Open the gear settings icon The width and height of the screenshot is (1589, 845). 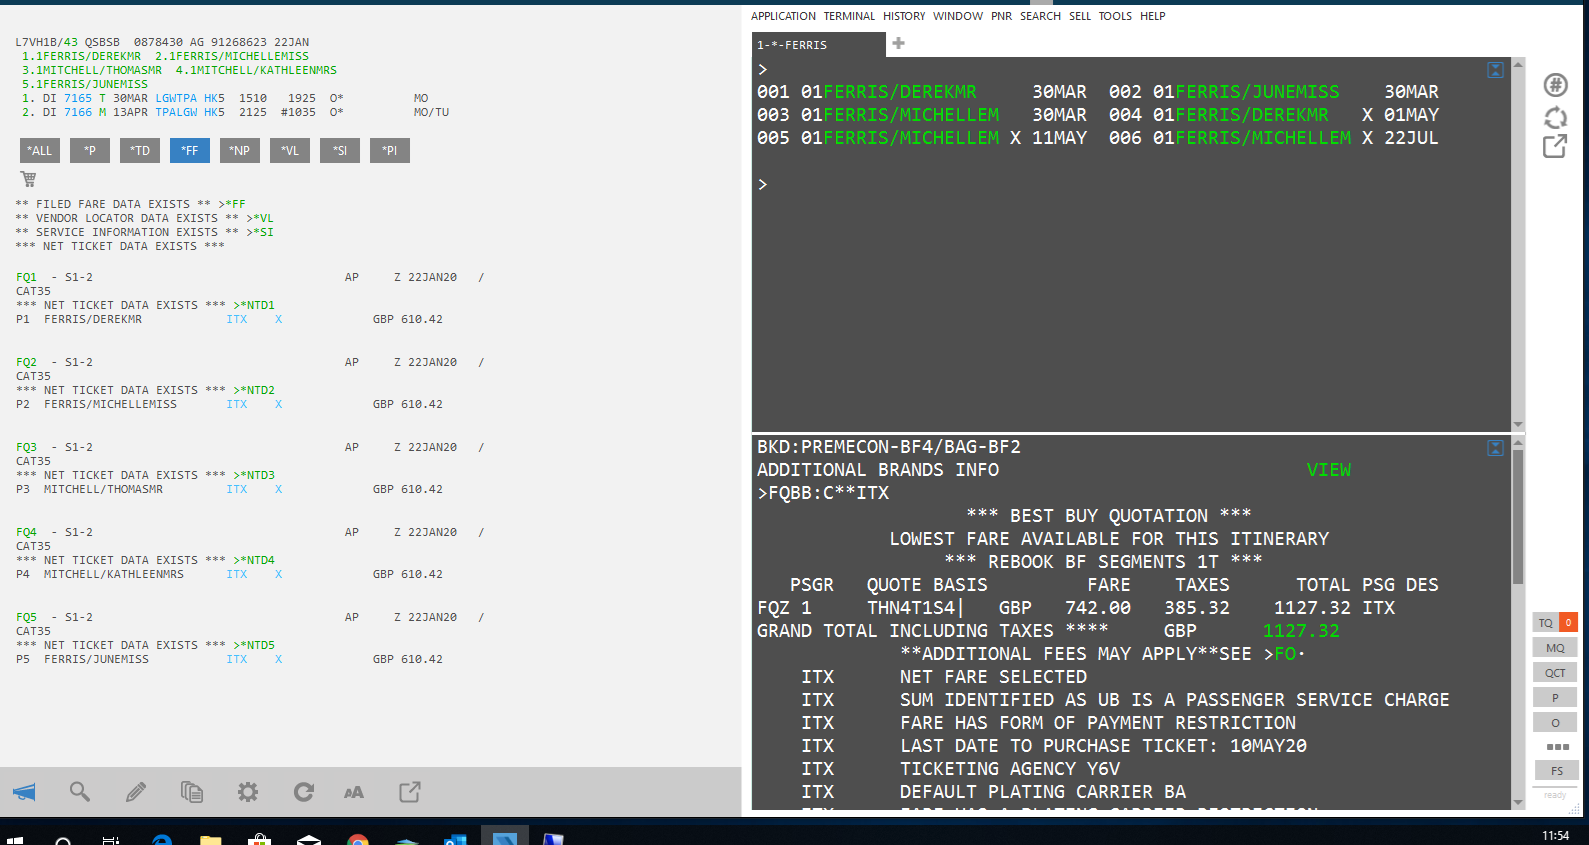[248, 792]
